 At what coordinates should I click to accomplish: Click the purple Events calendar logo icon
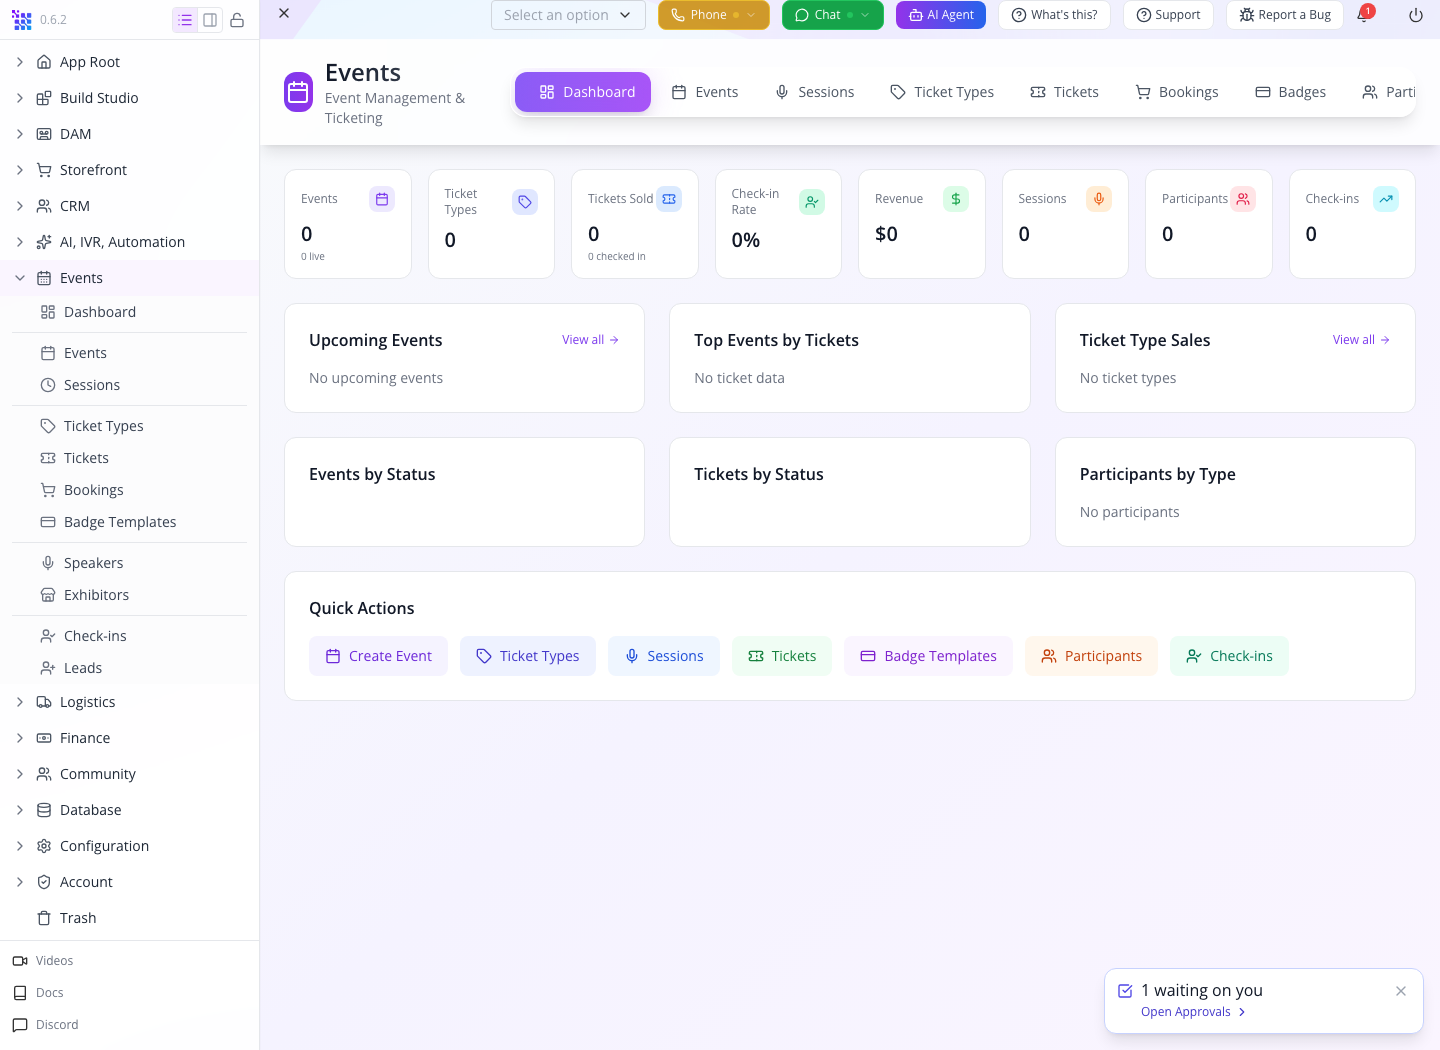click(x=298, y=92)
